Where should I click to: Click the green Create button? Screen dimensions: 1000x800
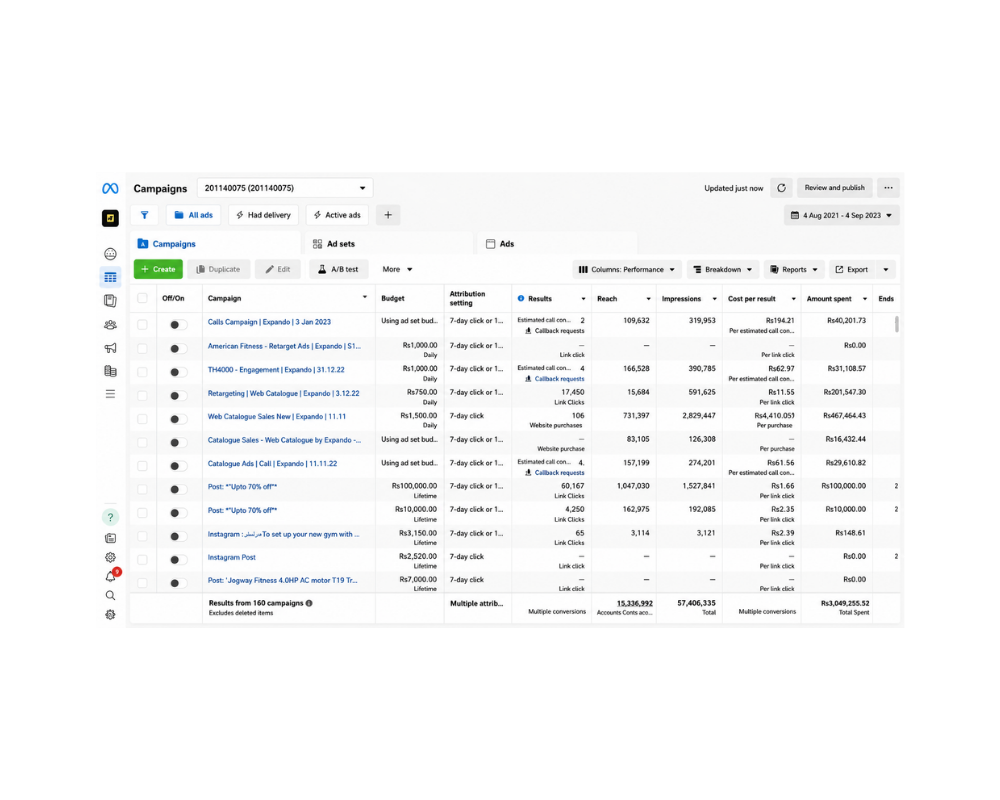point(158,269)
